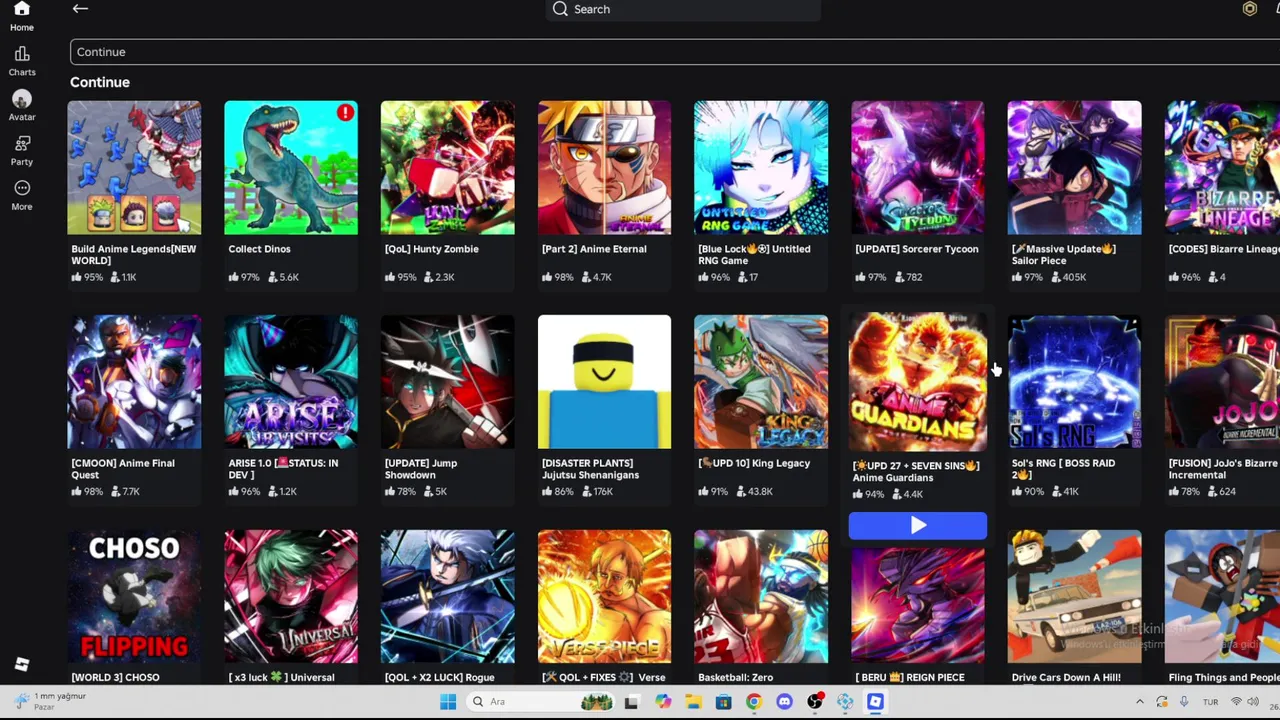Click "[UPD 10] King Legacy" title
Viewport: 1280px width, 720px height.
754,463
